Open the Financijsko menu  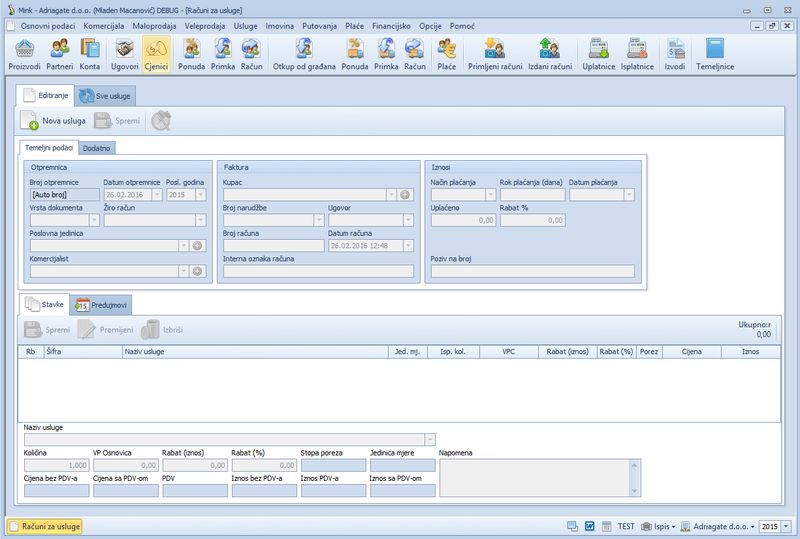click(x=393, y=24)
